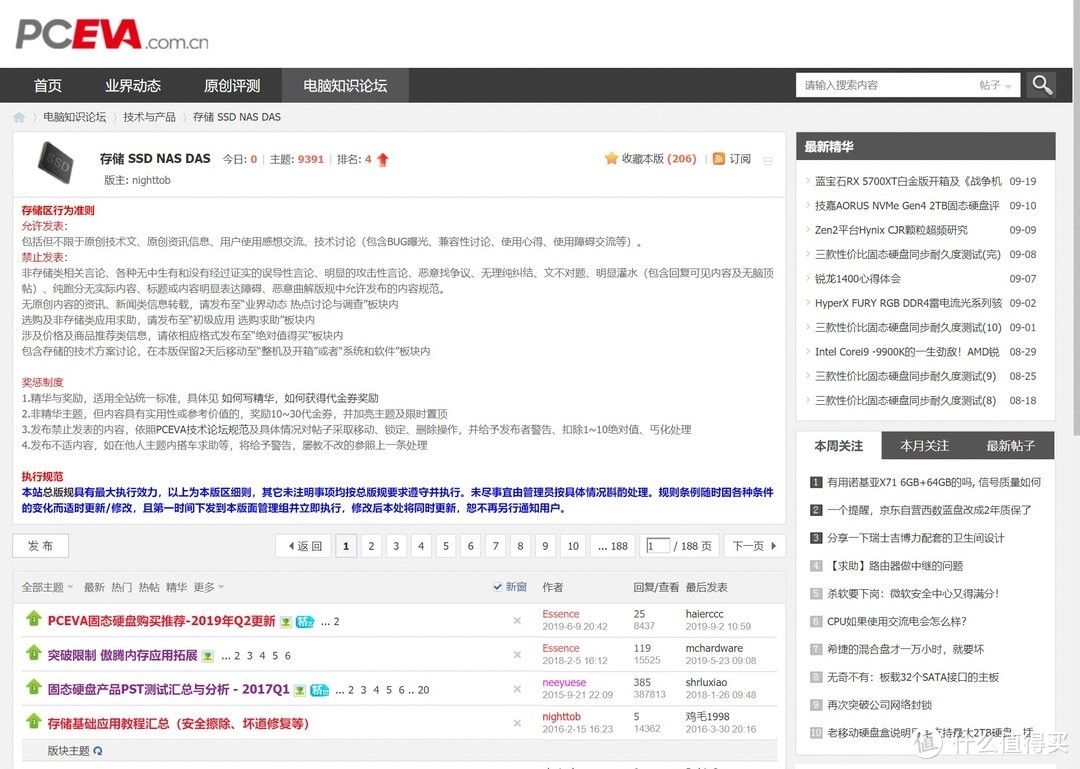Expand the 全部主题 filter dropdown
Image resolution: width=1080 pixels, height=769 pixels.
[x=48, y=587]
